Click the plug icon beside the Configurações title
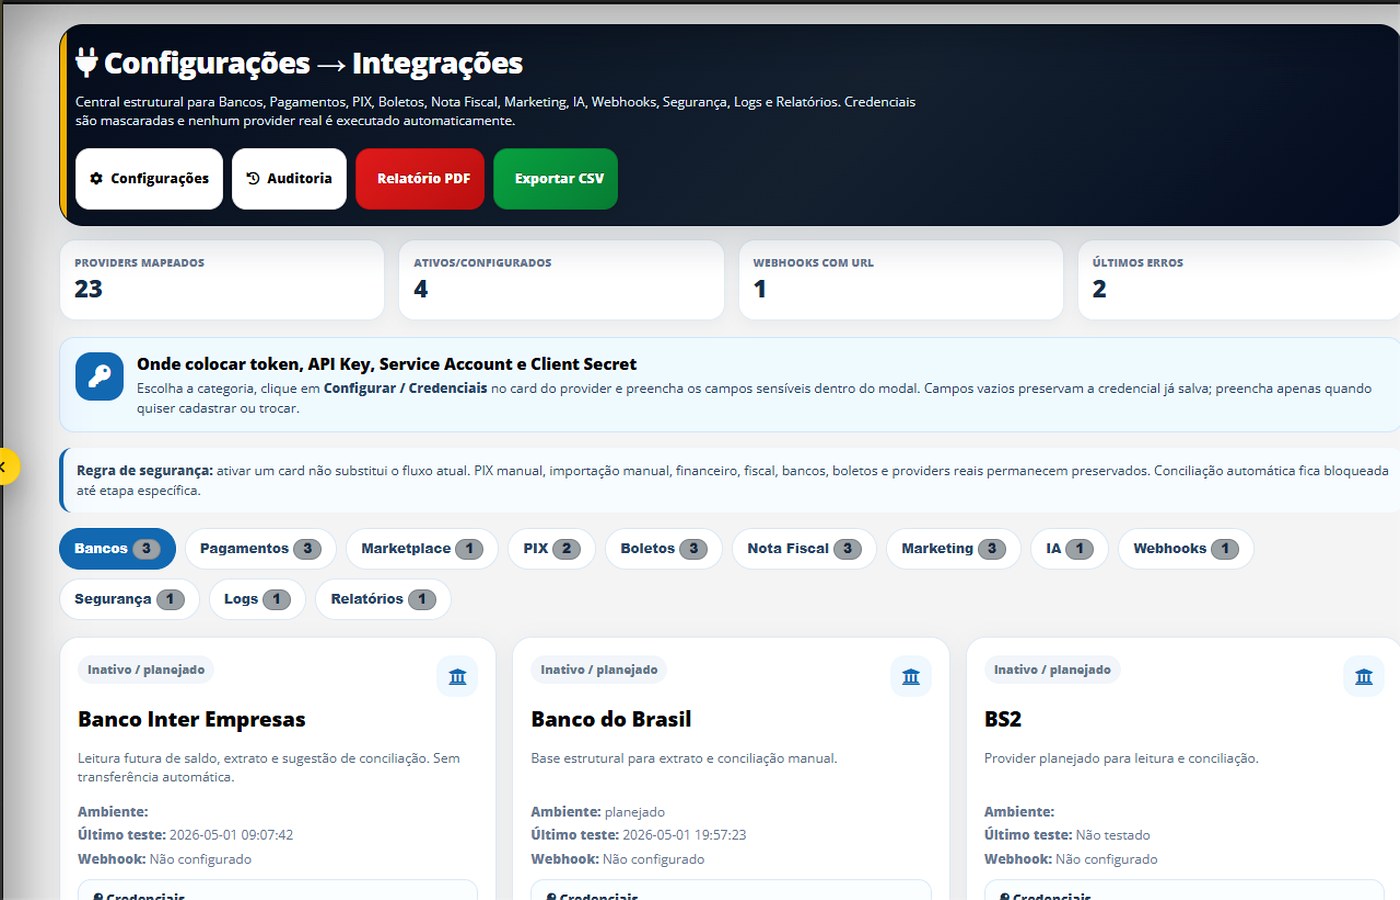Image resolution: width=1400 pixels, height=900 pixels. 87,62
